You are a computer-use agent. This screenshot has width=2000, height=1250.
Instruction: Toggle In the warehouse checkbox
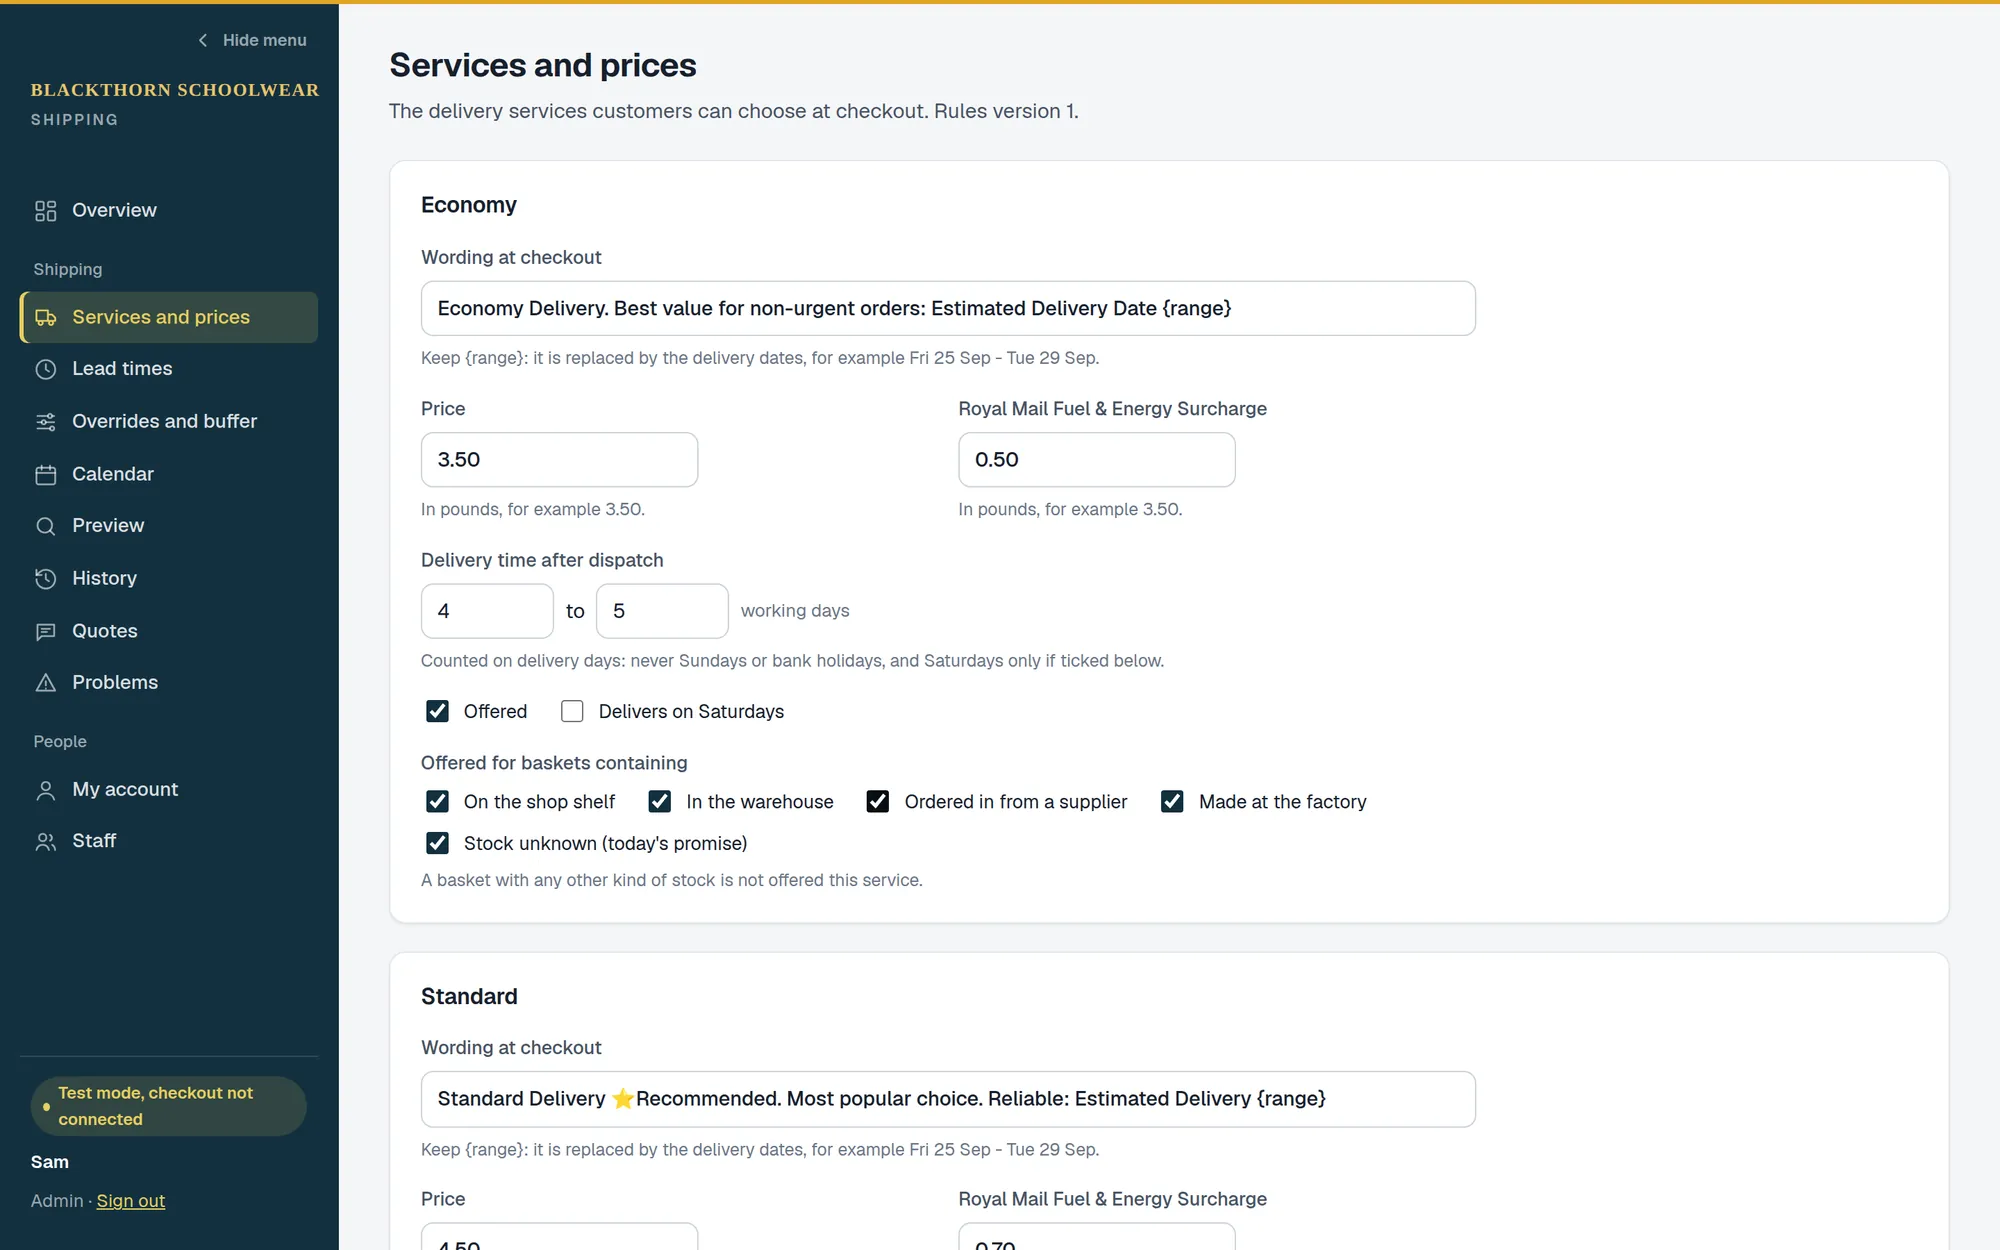click(x=660, y=801)
